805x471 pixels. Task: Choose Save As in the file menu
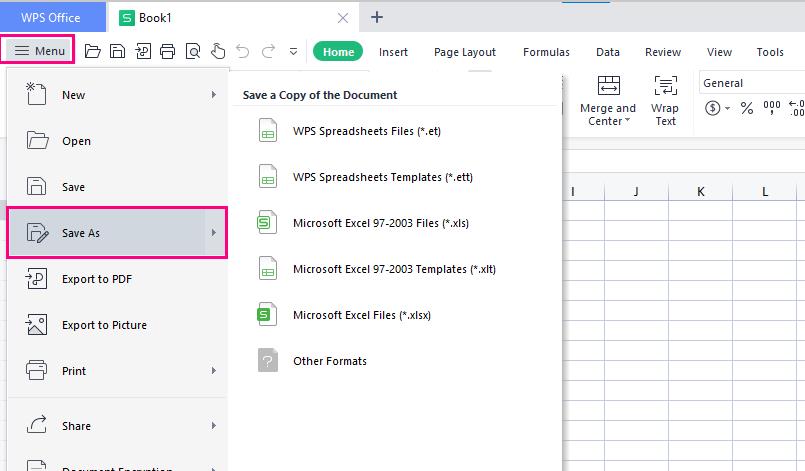coord(117,233)
